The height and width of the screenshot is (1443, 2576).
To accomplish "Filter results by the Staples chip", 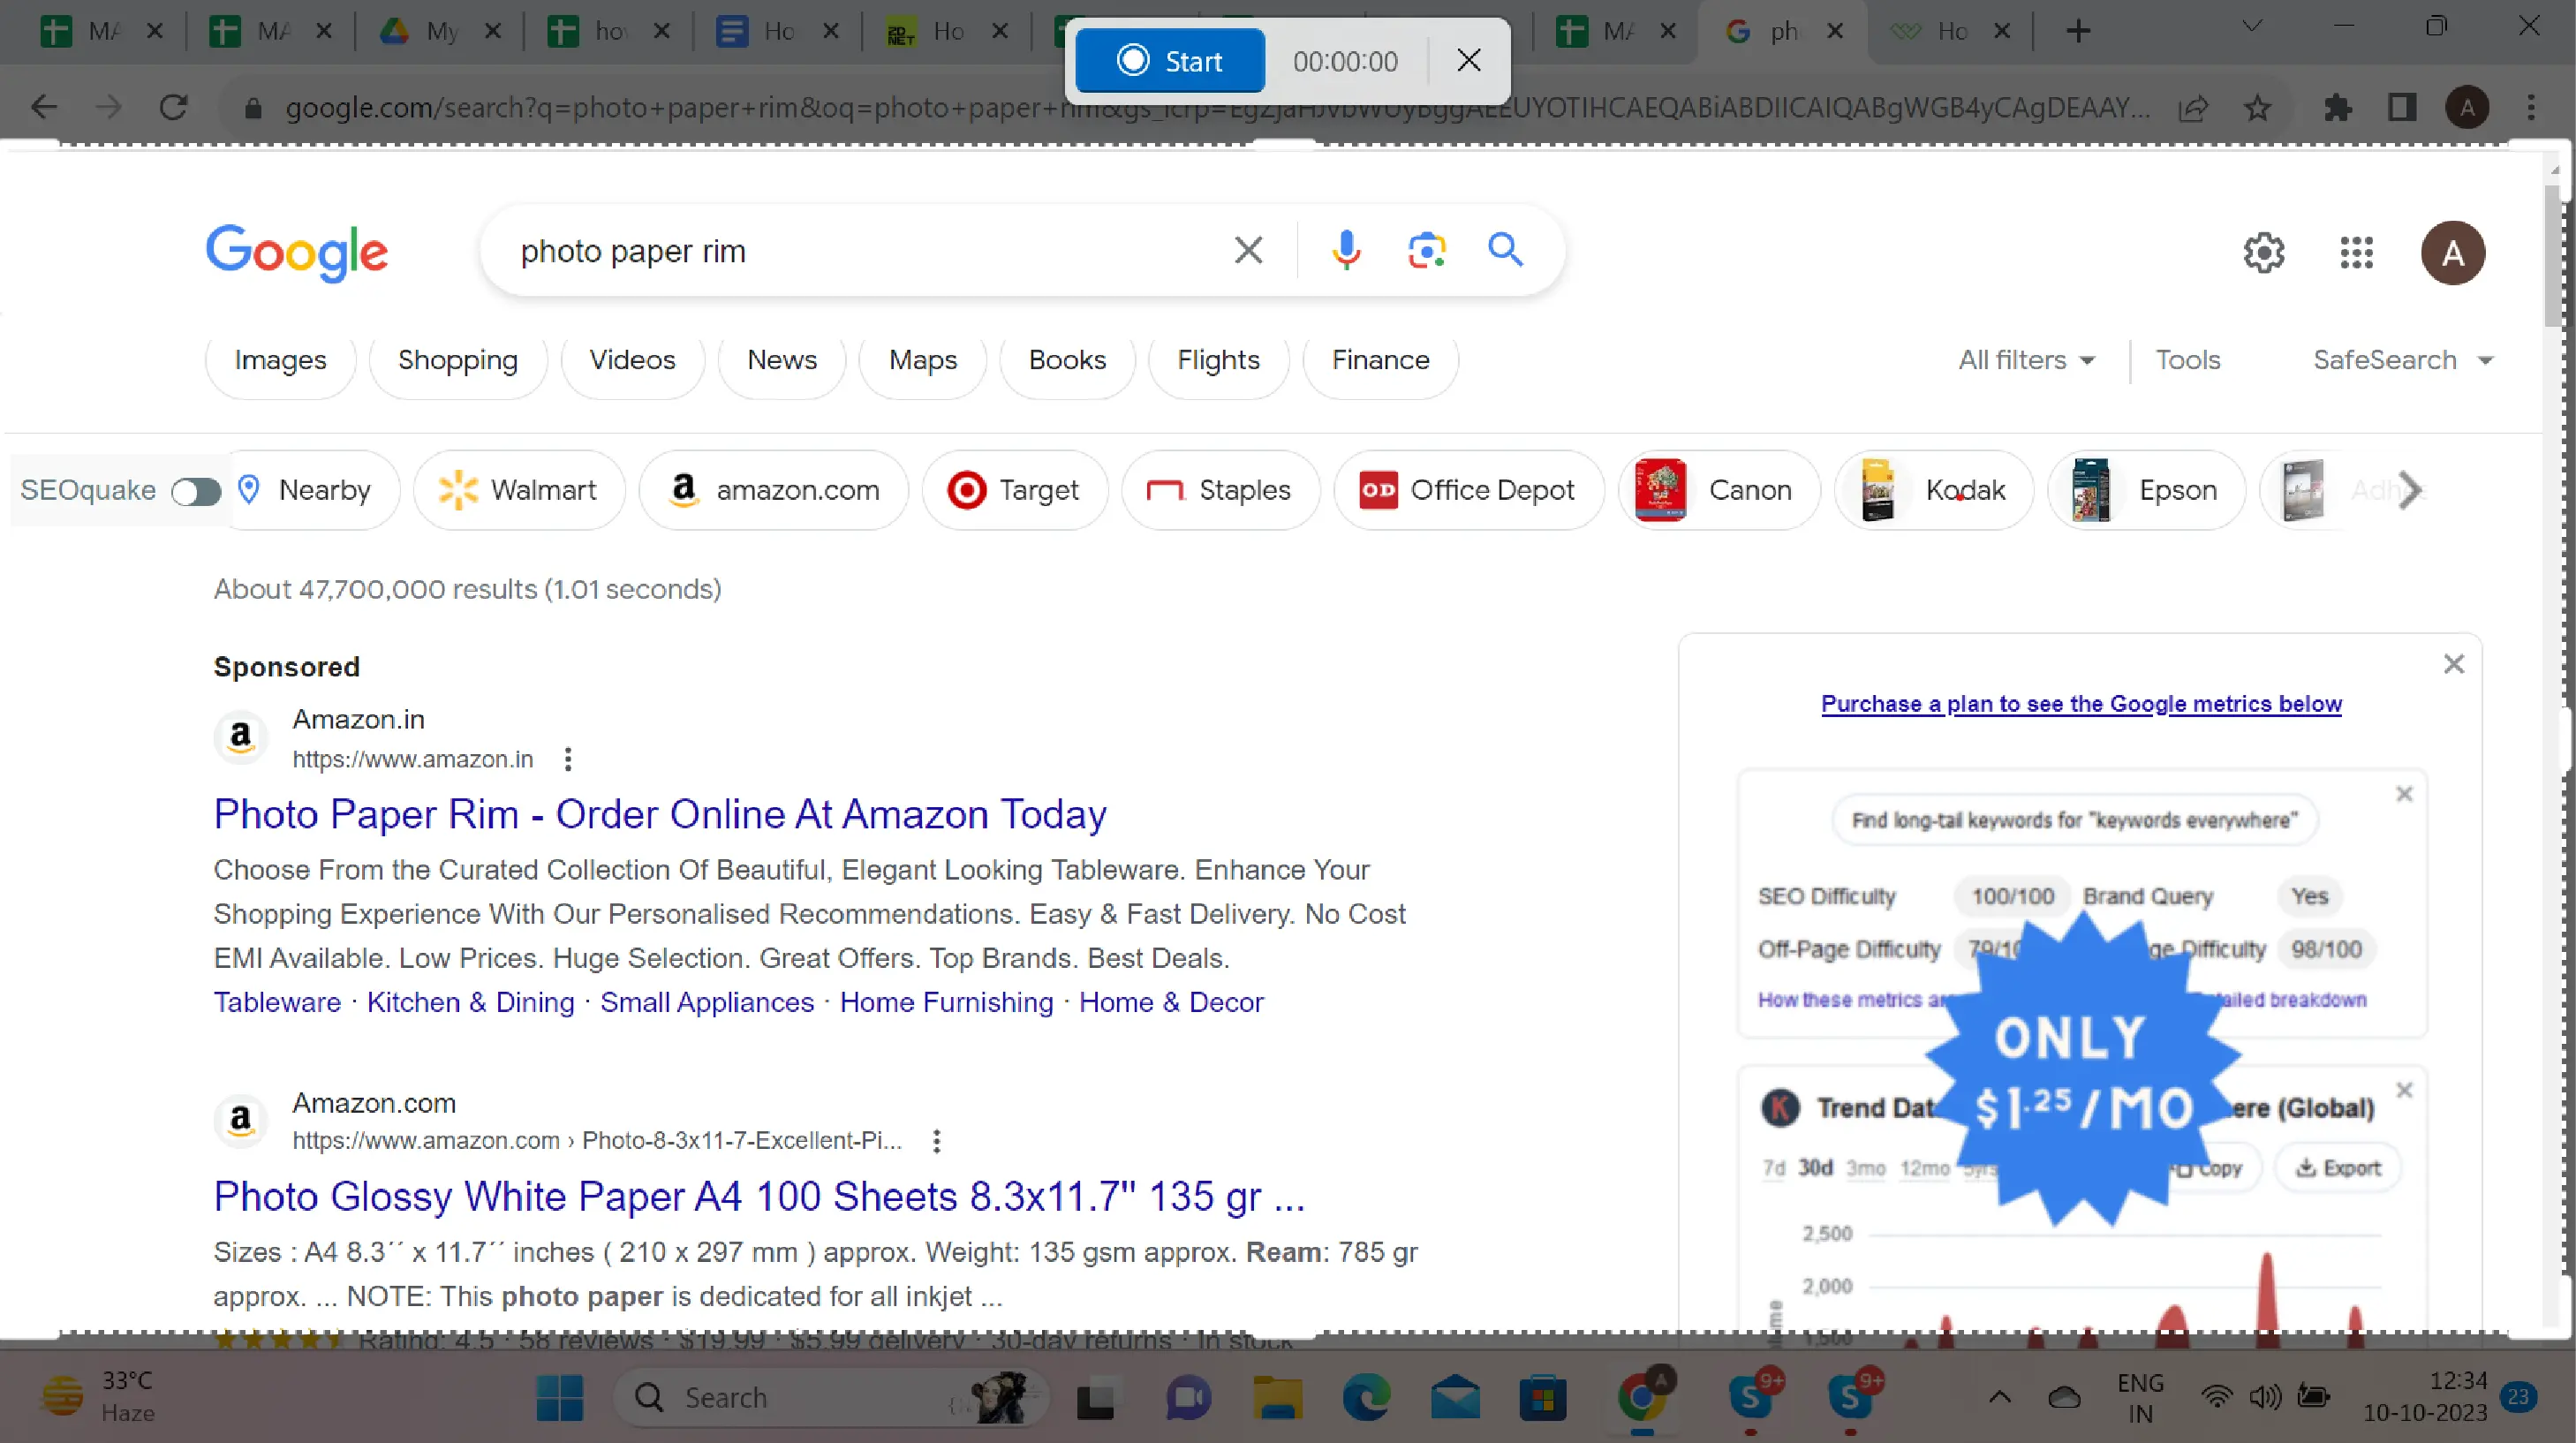I will coord(1220,490).
